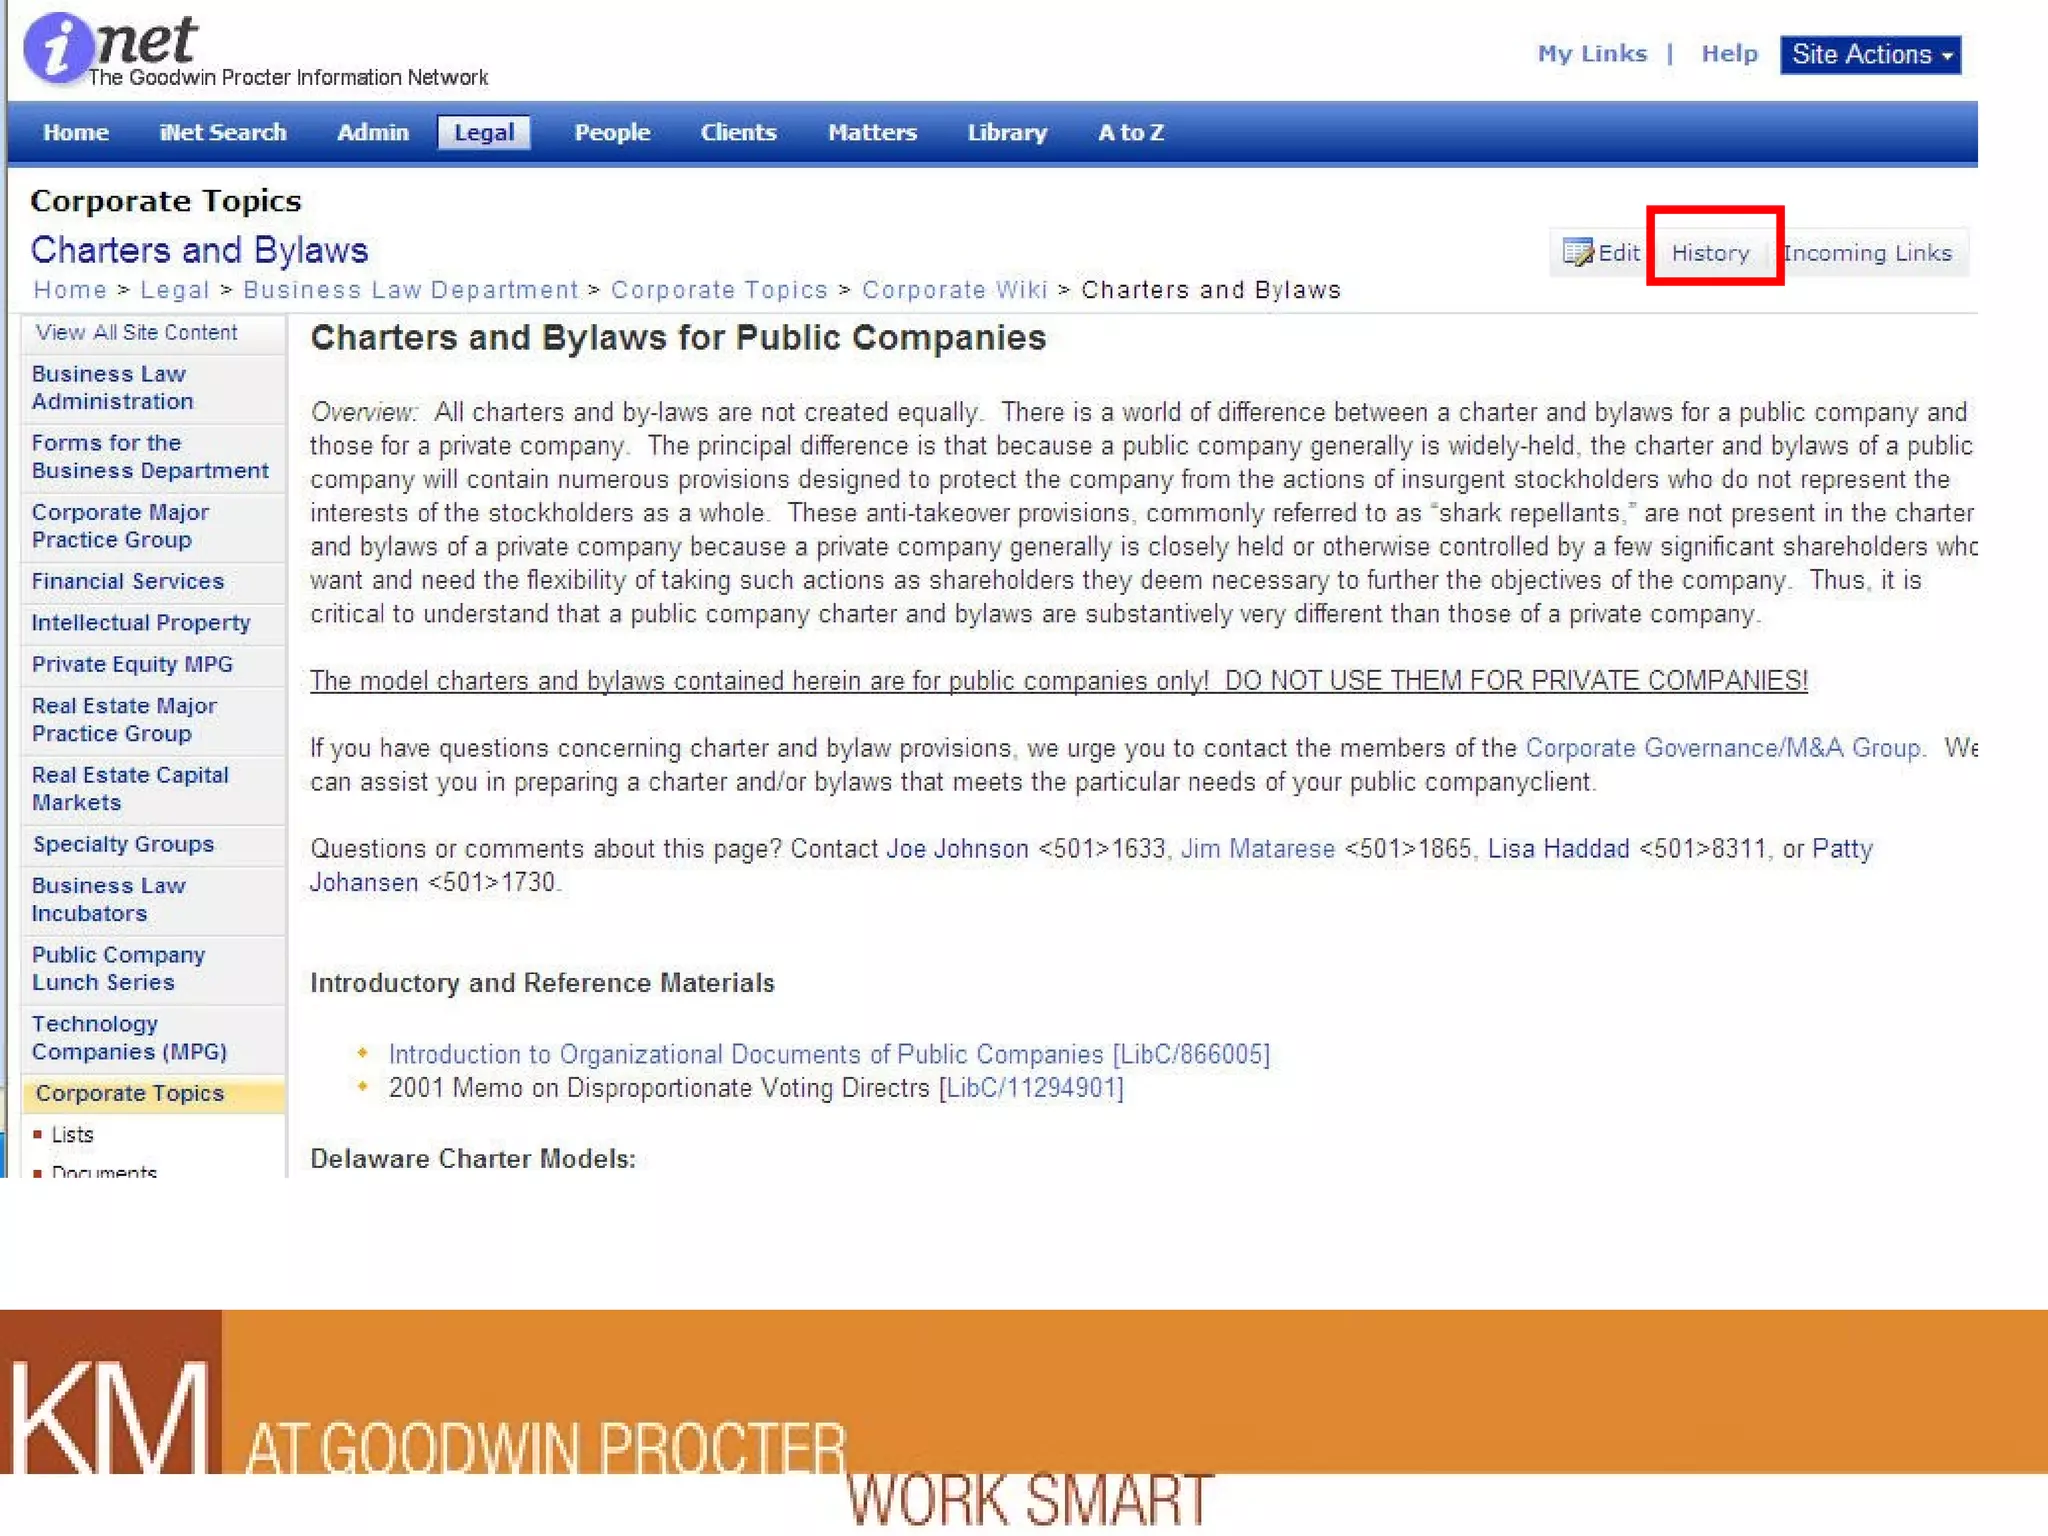Click Corporate Wiki breadcrumb link
This screenshot has width=2048, height=1536.
[x=954, y=290]
